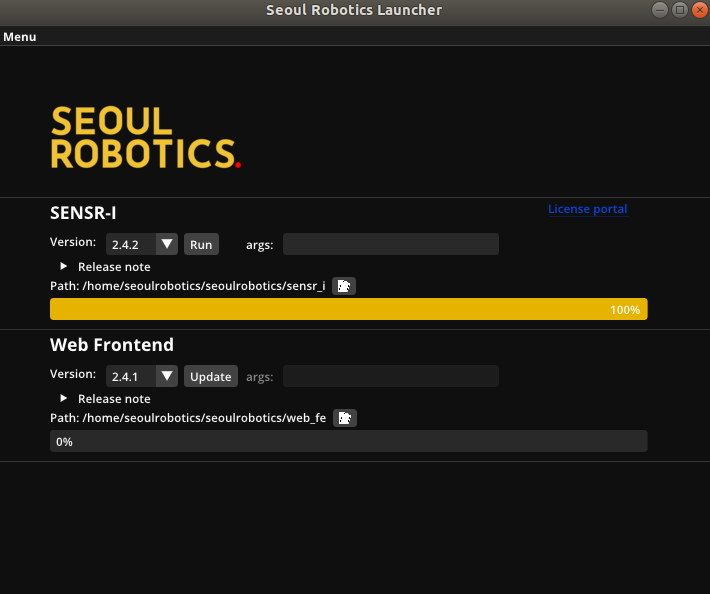Expand the Web Frontend Release note
710x594 pixels.
(x=106, y=399)
